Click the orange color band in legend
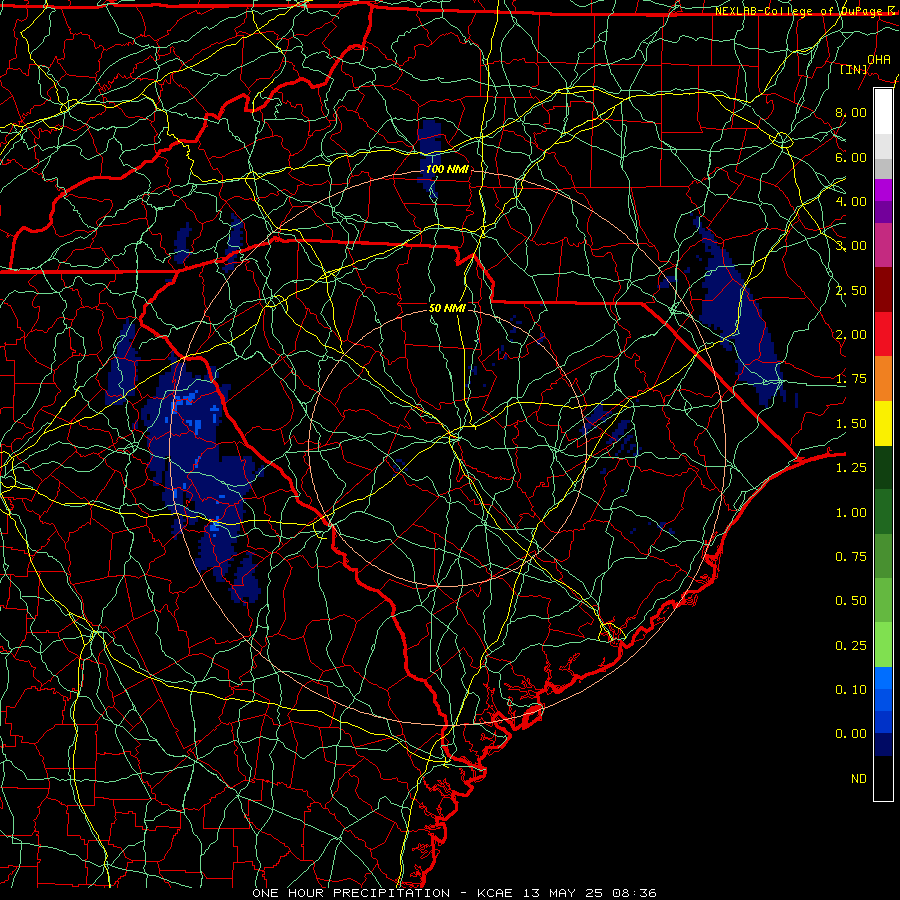This screenshot has height=900, width=900. point(883,379)
